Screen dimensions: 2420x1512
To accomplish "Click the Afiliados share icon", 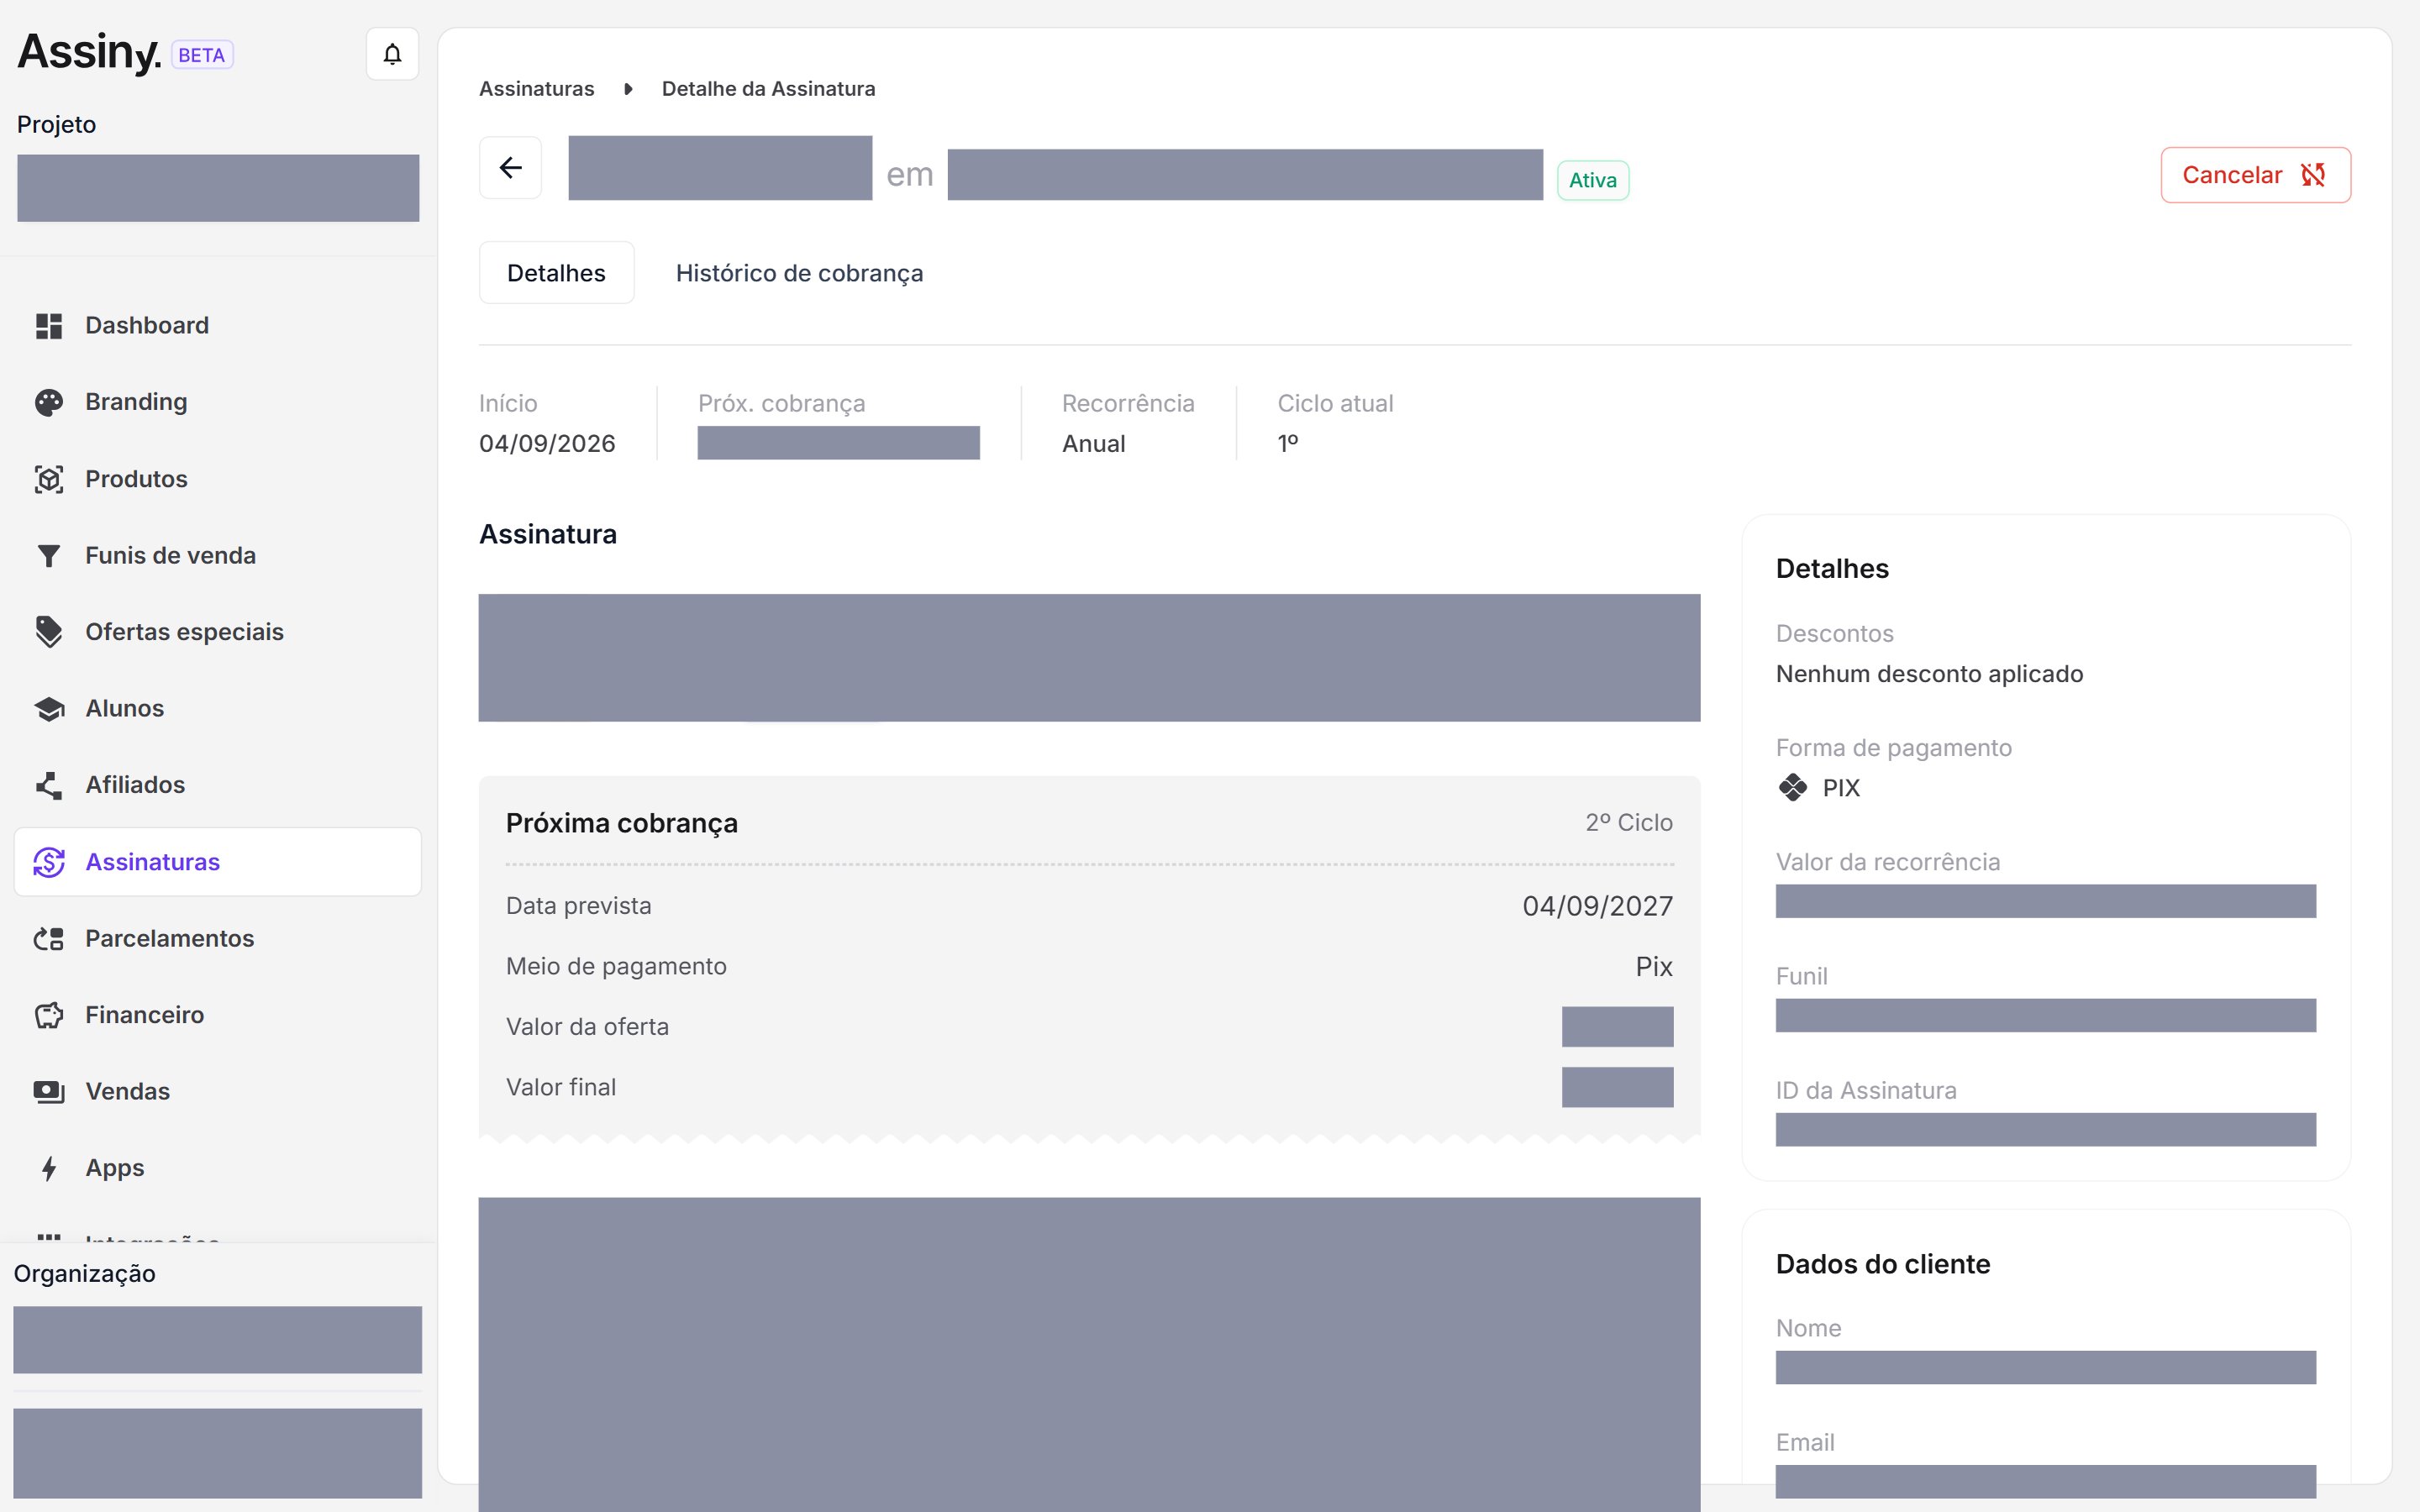I will coord(49,785).
